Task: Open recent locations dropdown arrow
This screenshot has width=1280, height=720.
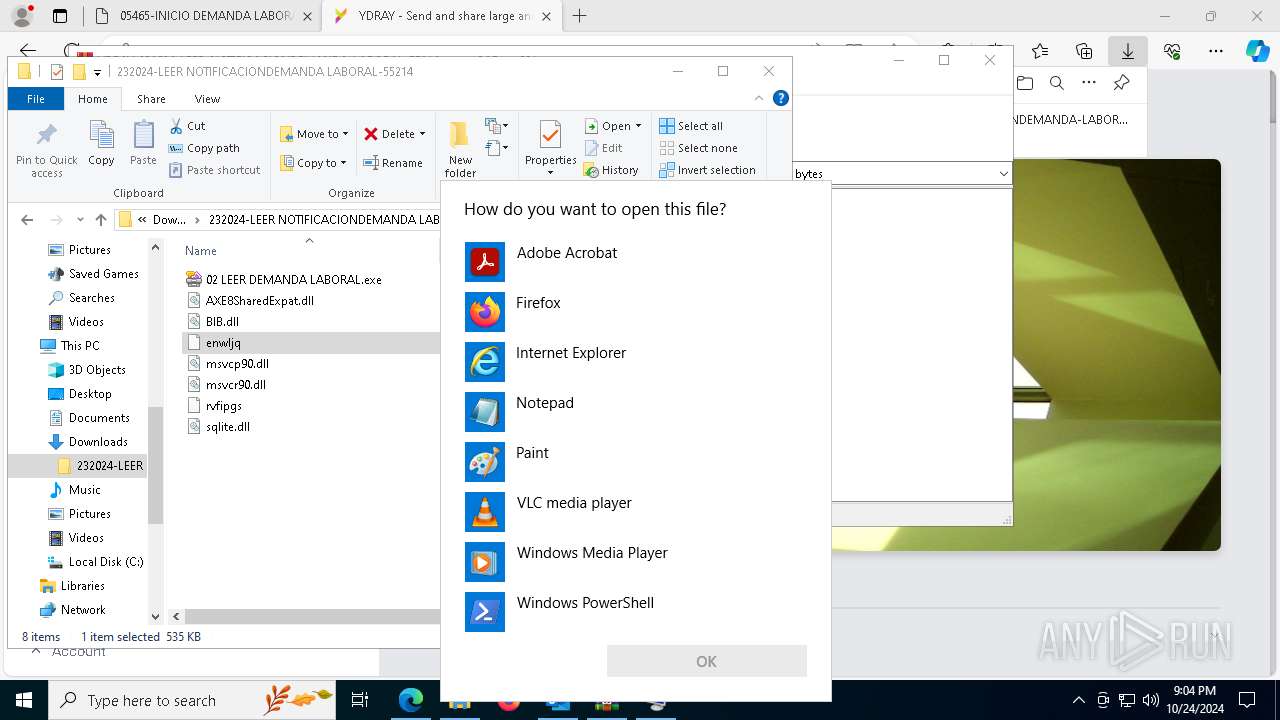Action: (x=78, y=220)
